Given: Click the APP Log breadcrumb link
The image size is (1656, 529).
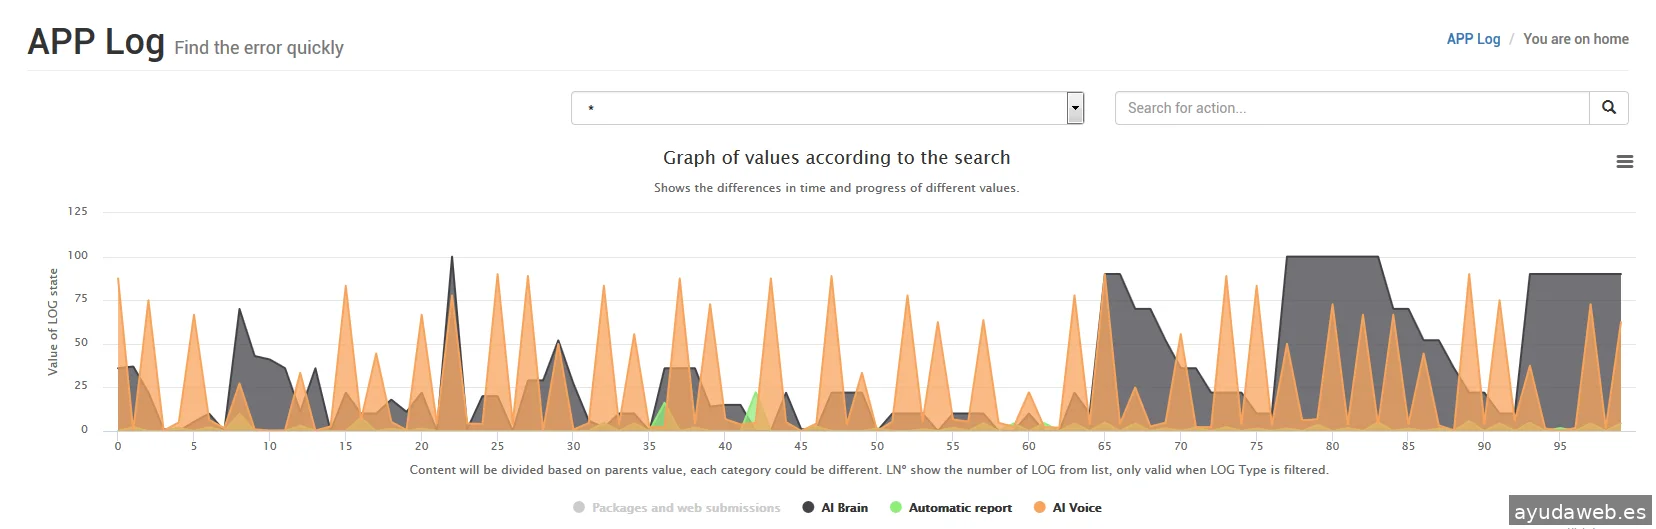Looking at the screenshot, I should coord(1473,39).
